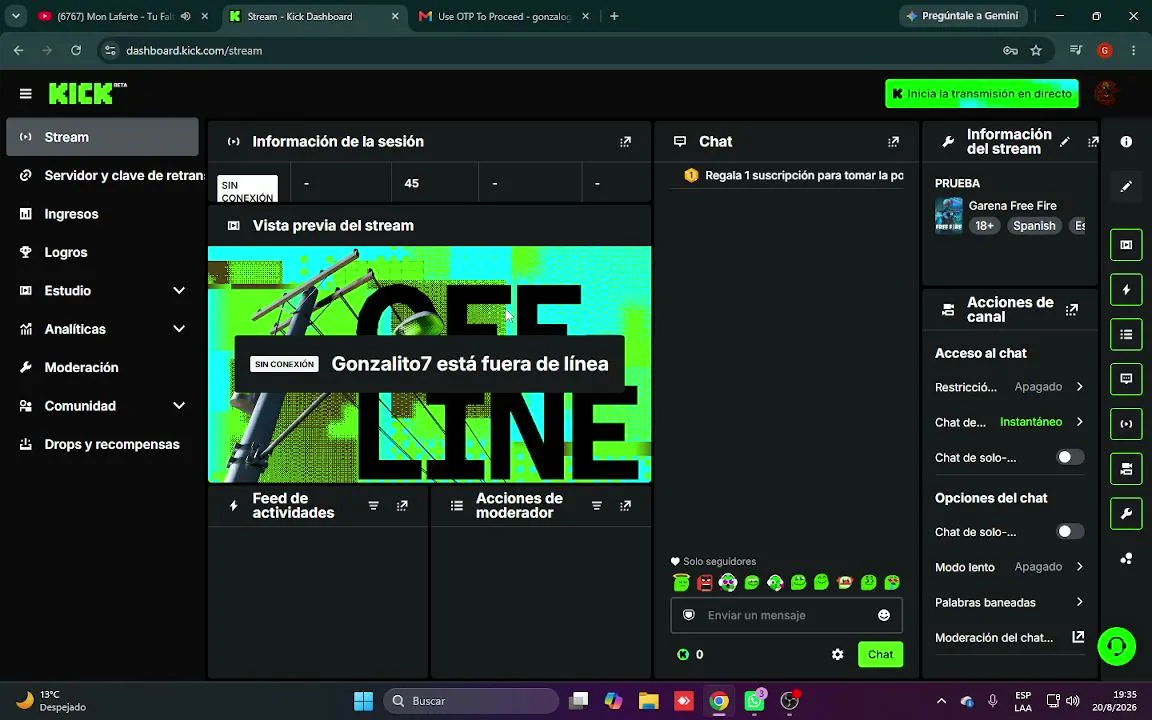
Task: Select Stream in the sidebar
Action: point(102,137)
